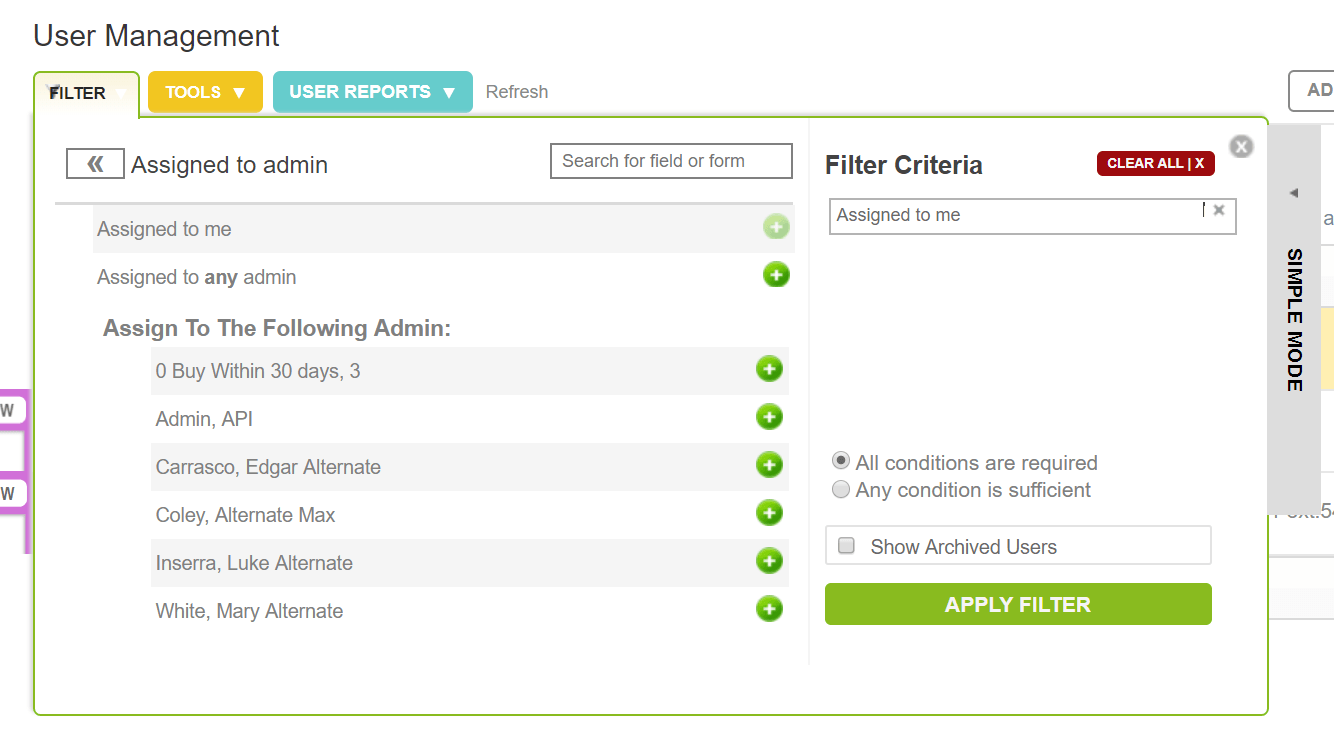Switch to Simple Mode side tab
The image size is (1334, 733).
[1294, 318]
